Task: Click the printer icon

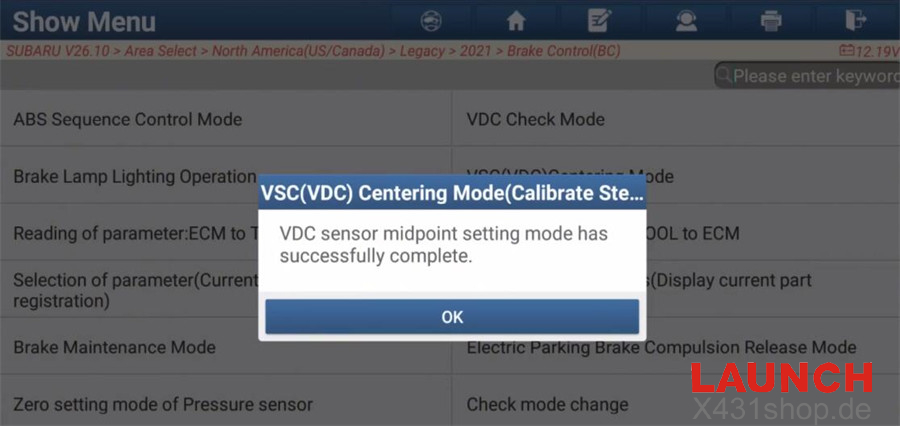Action: coord(771,20)
